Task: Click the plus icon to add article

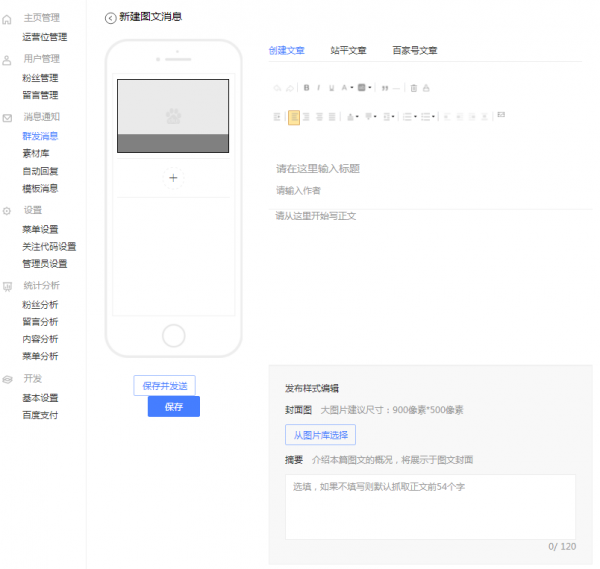Action: pos(173,177)
